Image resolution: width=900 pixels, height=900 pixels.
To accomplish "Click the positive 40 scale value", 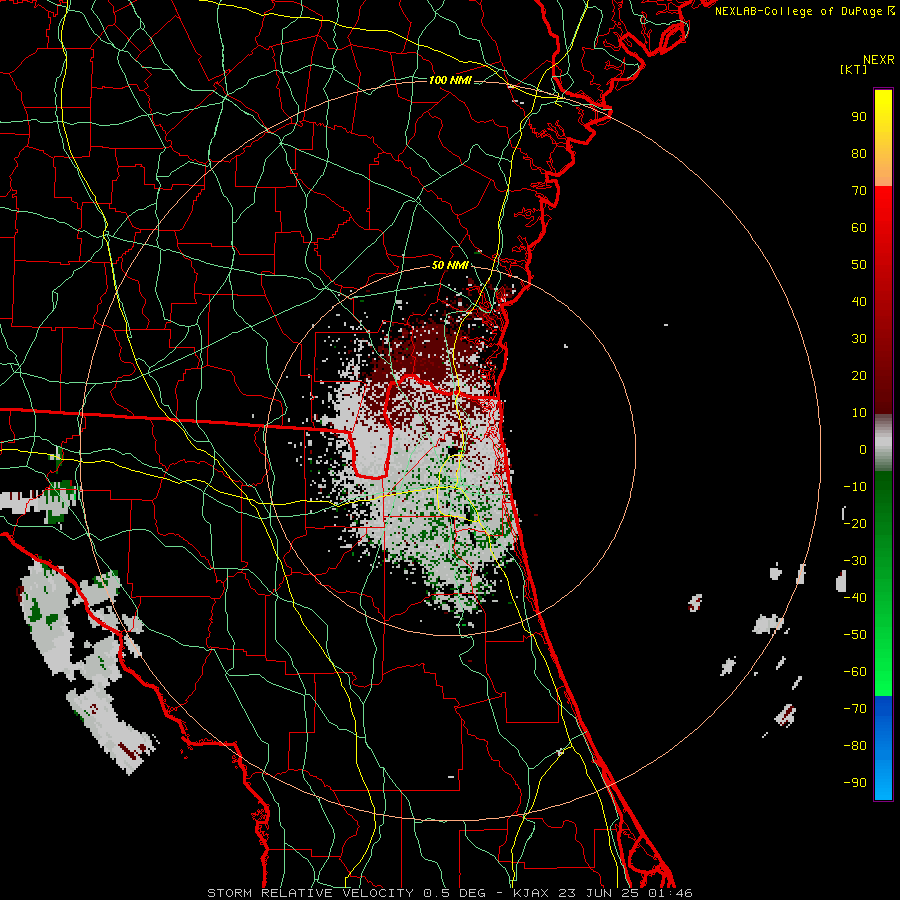I will 859,301.
